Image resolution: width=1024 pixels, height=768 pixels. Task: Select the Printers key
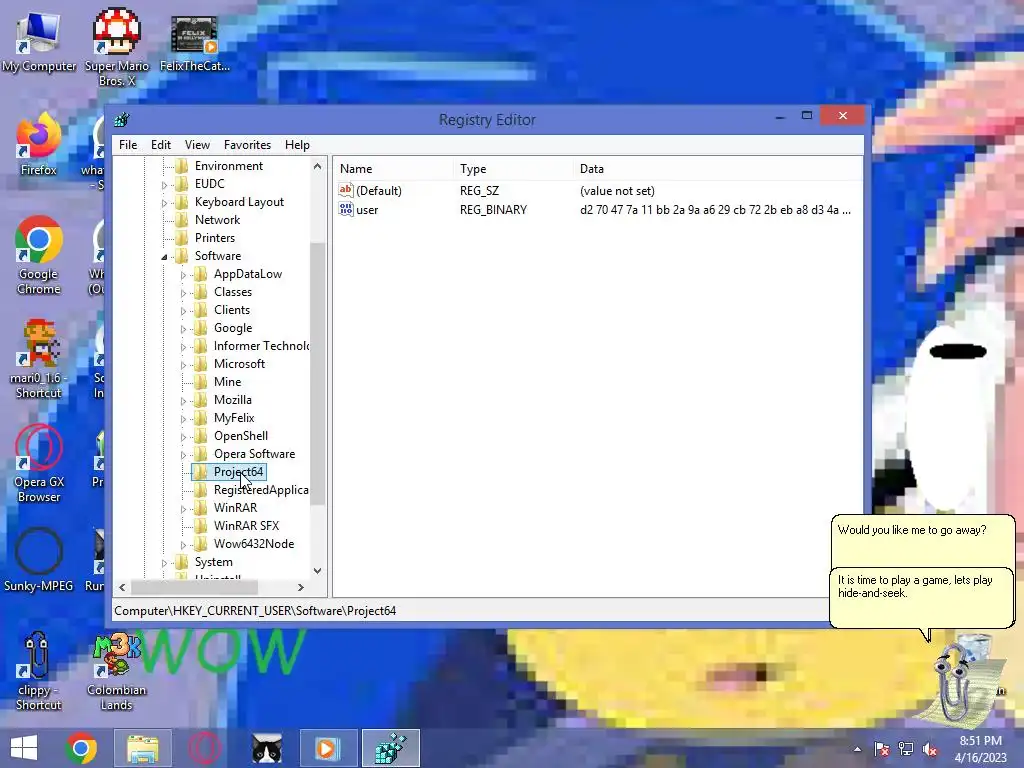(x=215, y=238)
